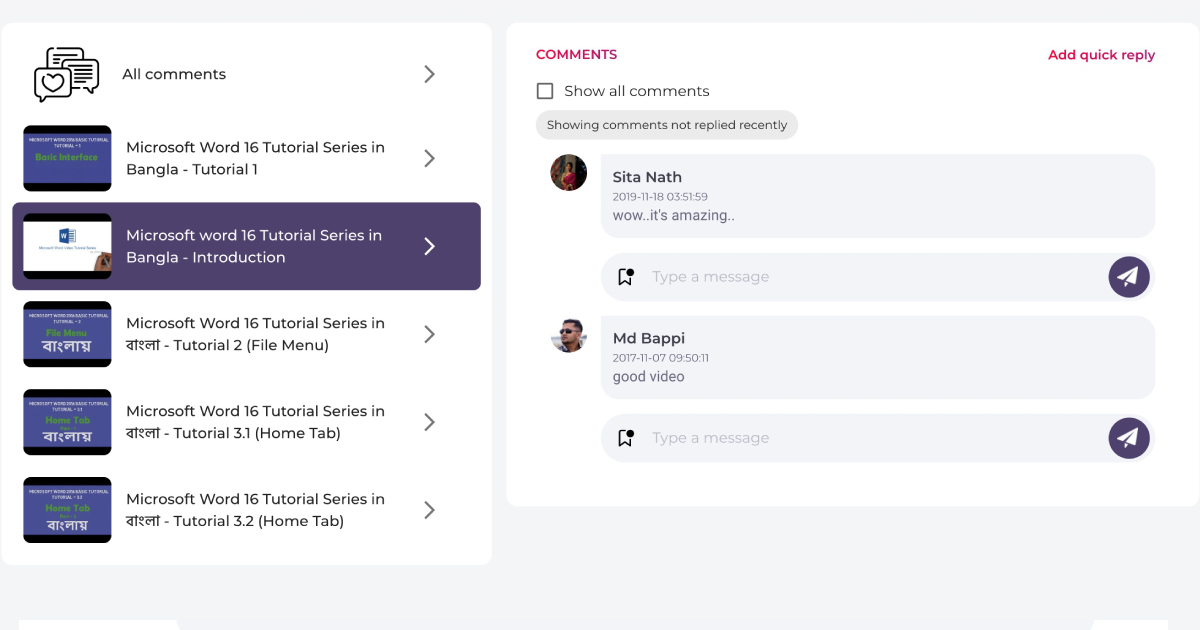Screen dimensions: 1200x630
Task: Expand the All comments chevron arrow
Action: pyautogui.click(x=429, y=74)
